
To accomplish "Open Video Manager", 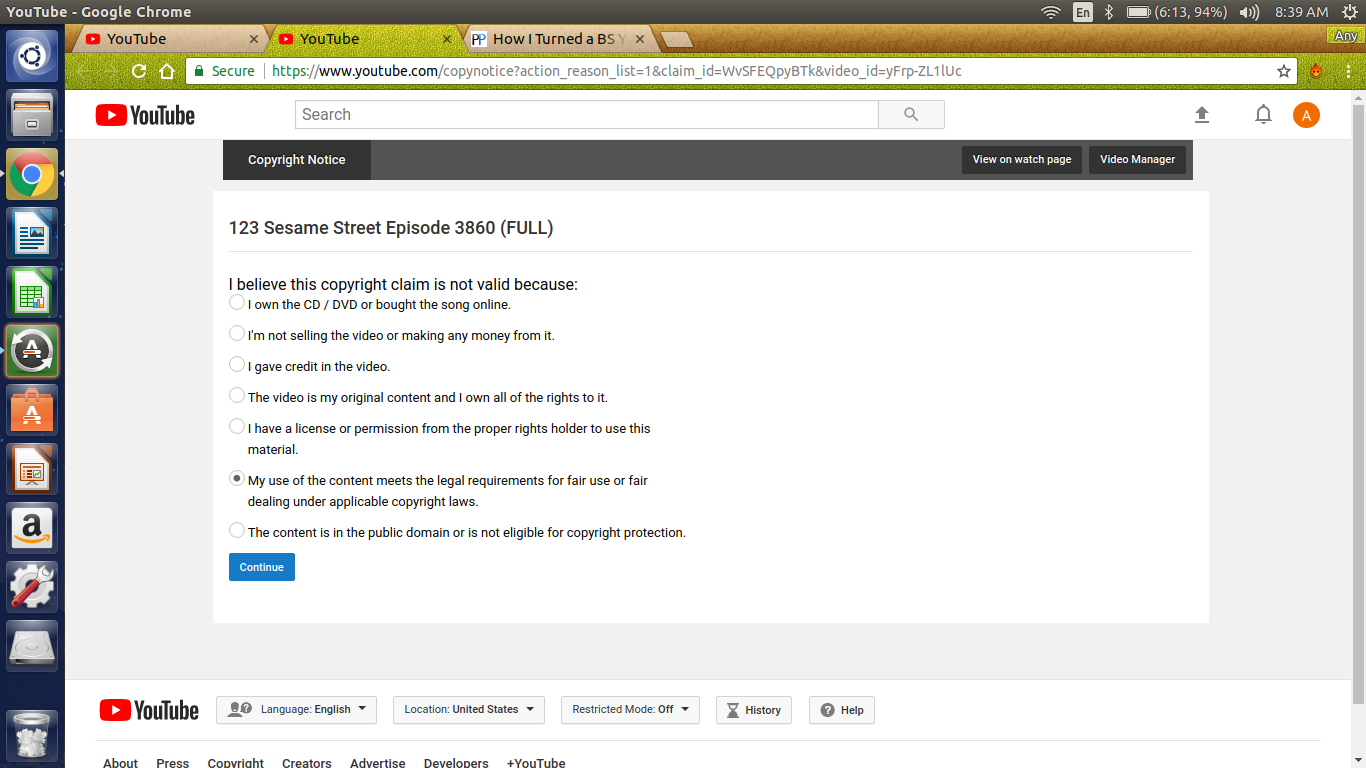I will pyautogui.click(x=1138, y=160).
